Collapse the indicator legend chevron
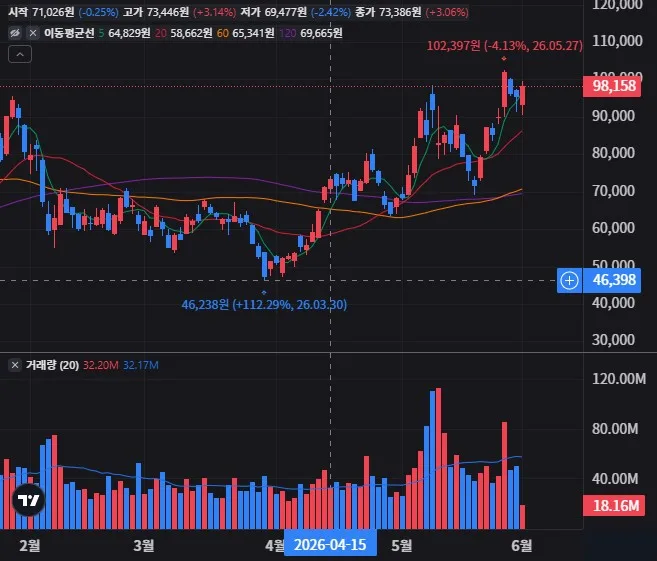The image size is (657, 561). tap(20, 54)
